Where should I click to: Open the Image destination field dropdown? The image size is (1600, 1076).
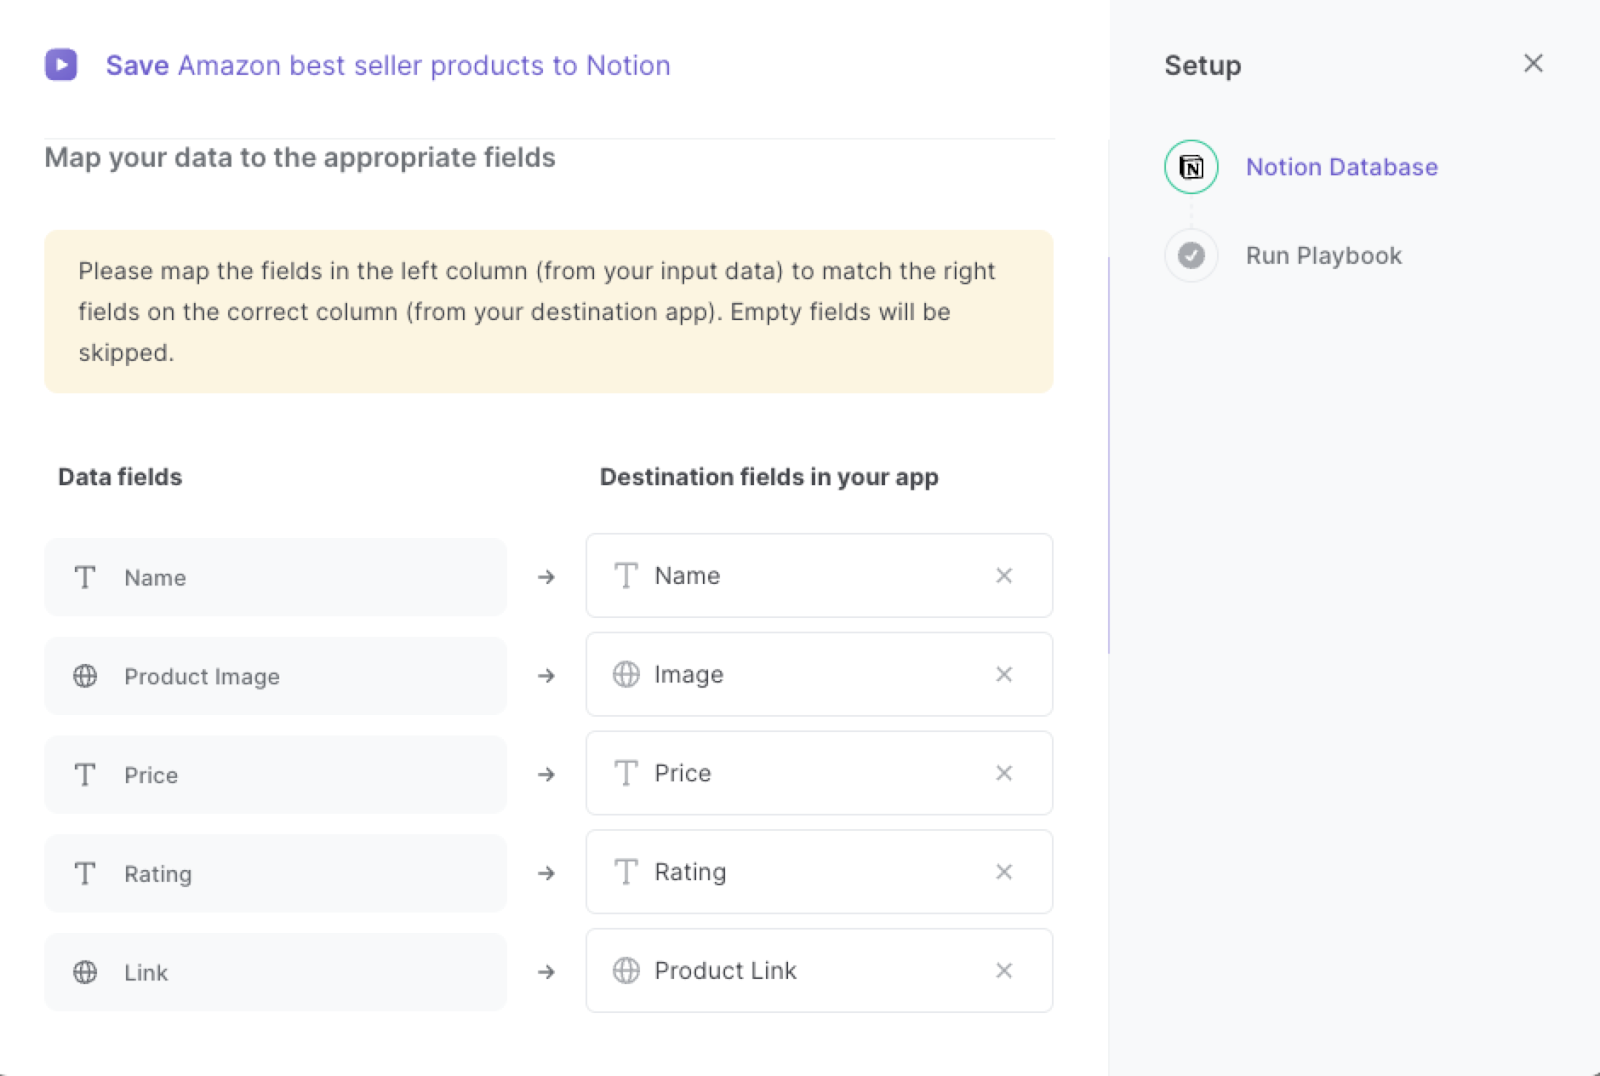819,674
